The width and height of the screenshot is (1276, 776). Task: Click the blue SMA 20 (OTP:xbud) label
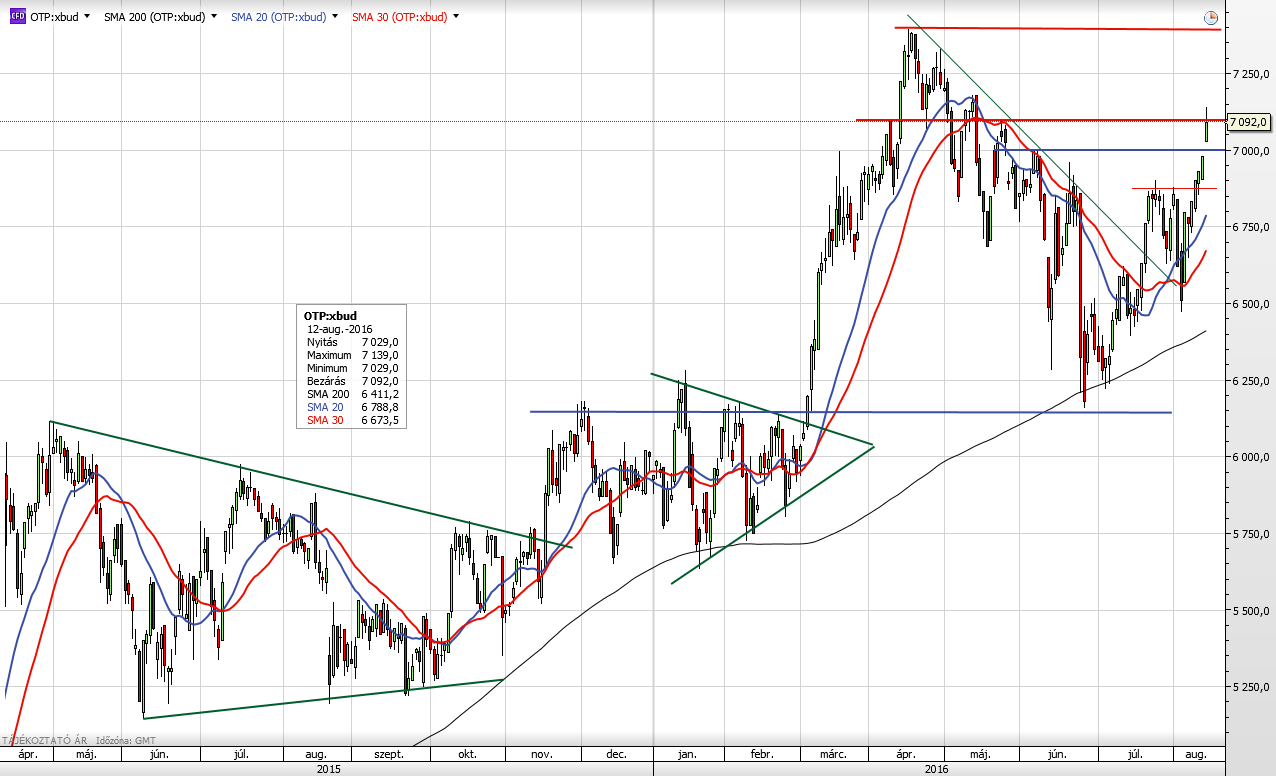(278, 17)
